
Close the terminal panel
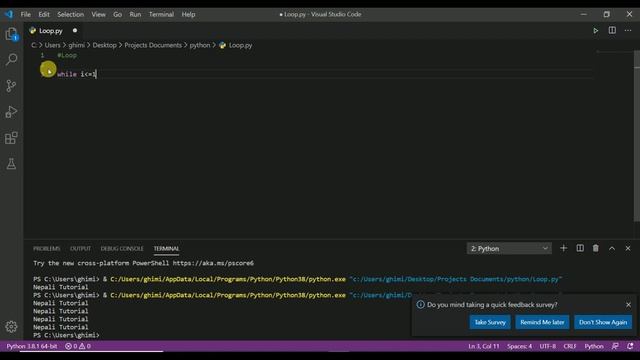click(x=628, y=248)
